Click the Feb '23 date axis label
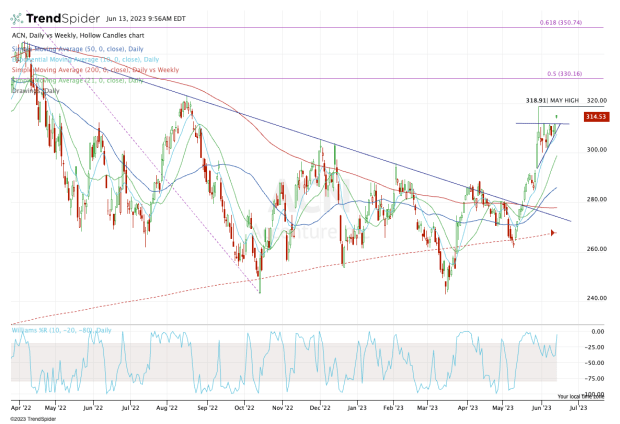 (x=393, y=407)
